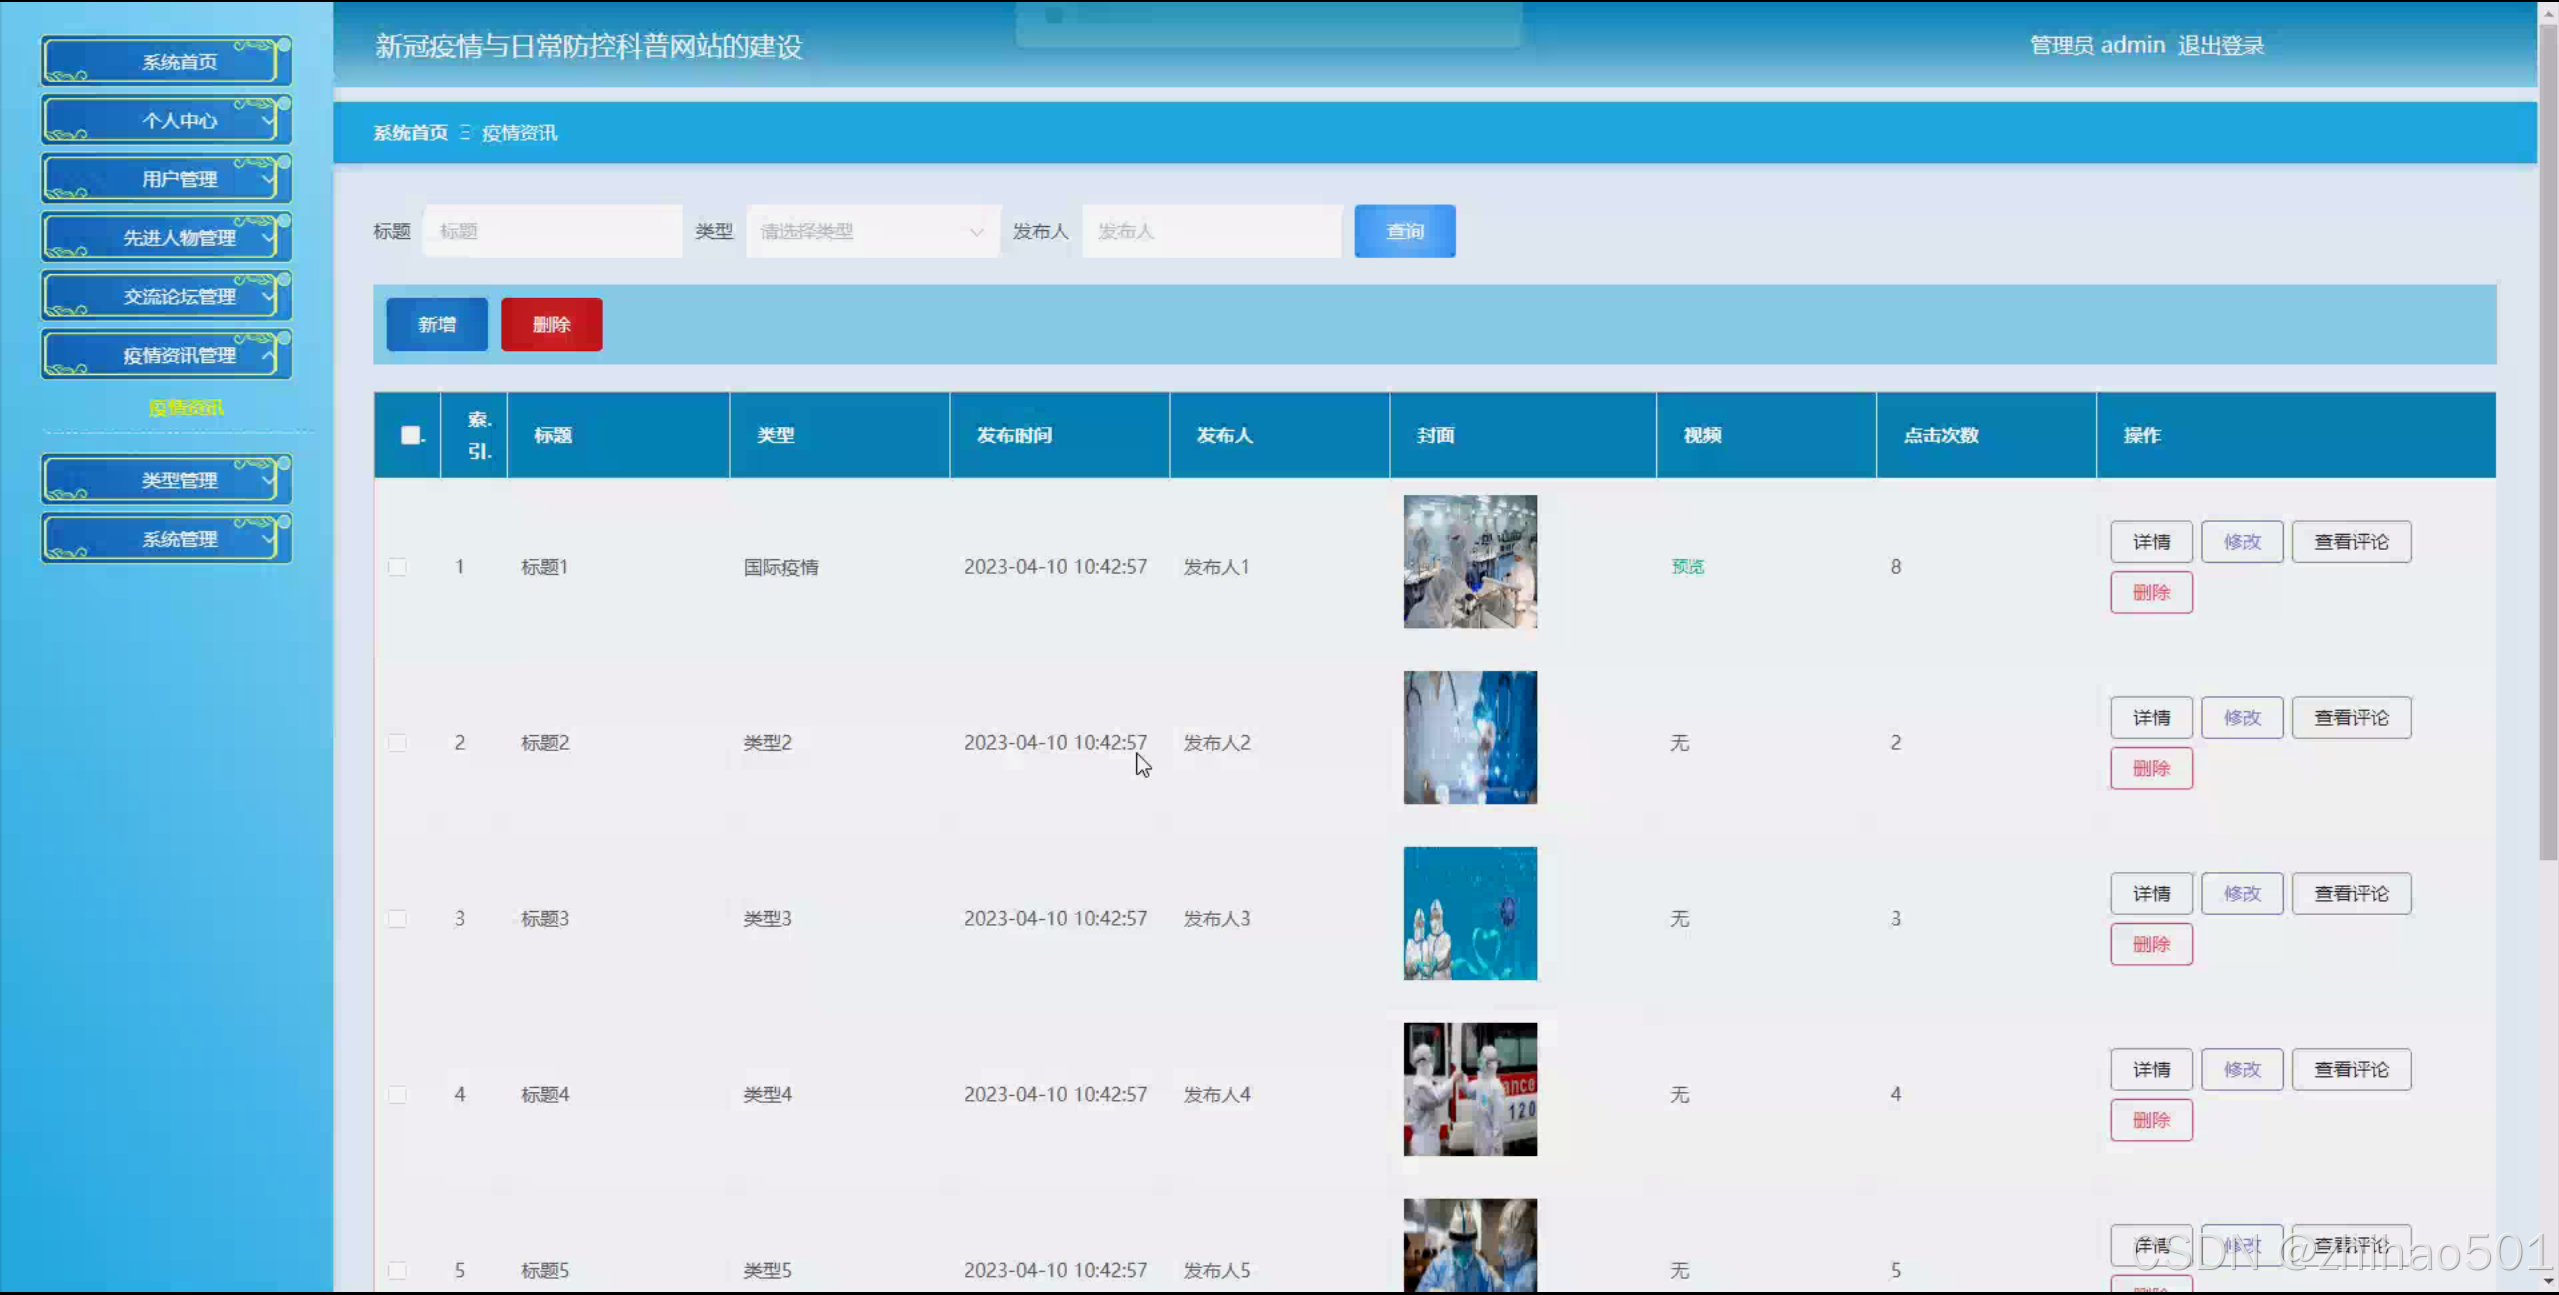Expand the 用户管理 sidebar menu
Screen dimensions: 2559x1295
(x=179, y=179)
